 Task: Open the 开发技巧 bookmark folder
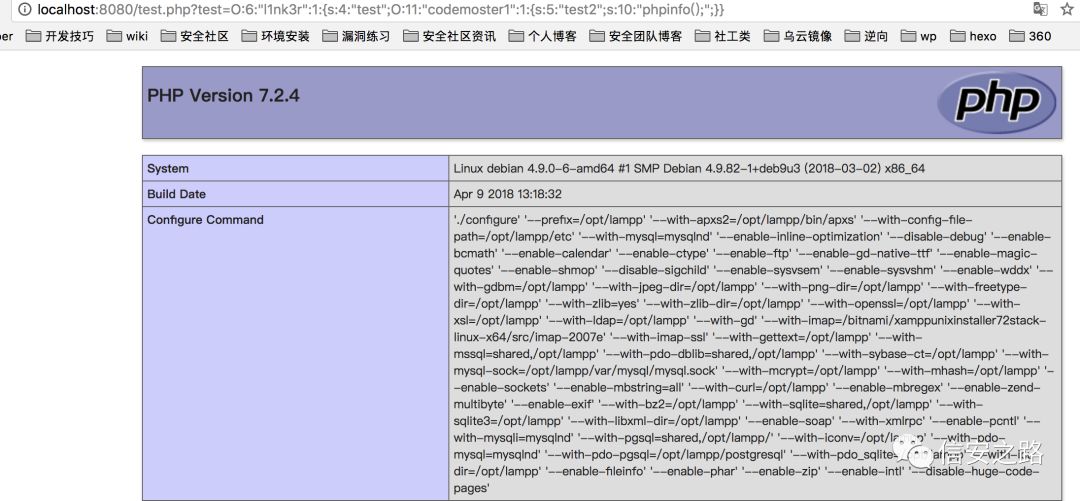[x=59, y=36]
